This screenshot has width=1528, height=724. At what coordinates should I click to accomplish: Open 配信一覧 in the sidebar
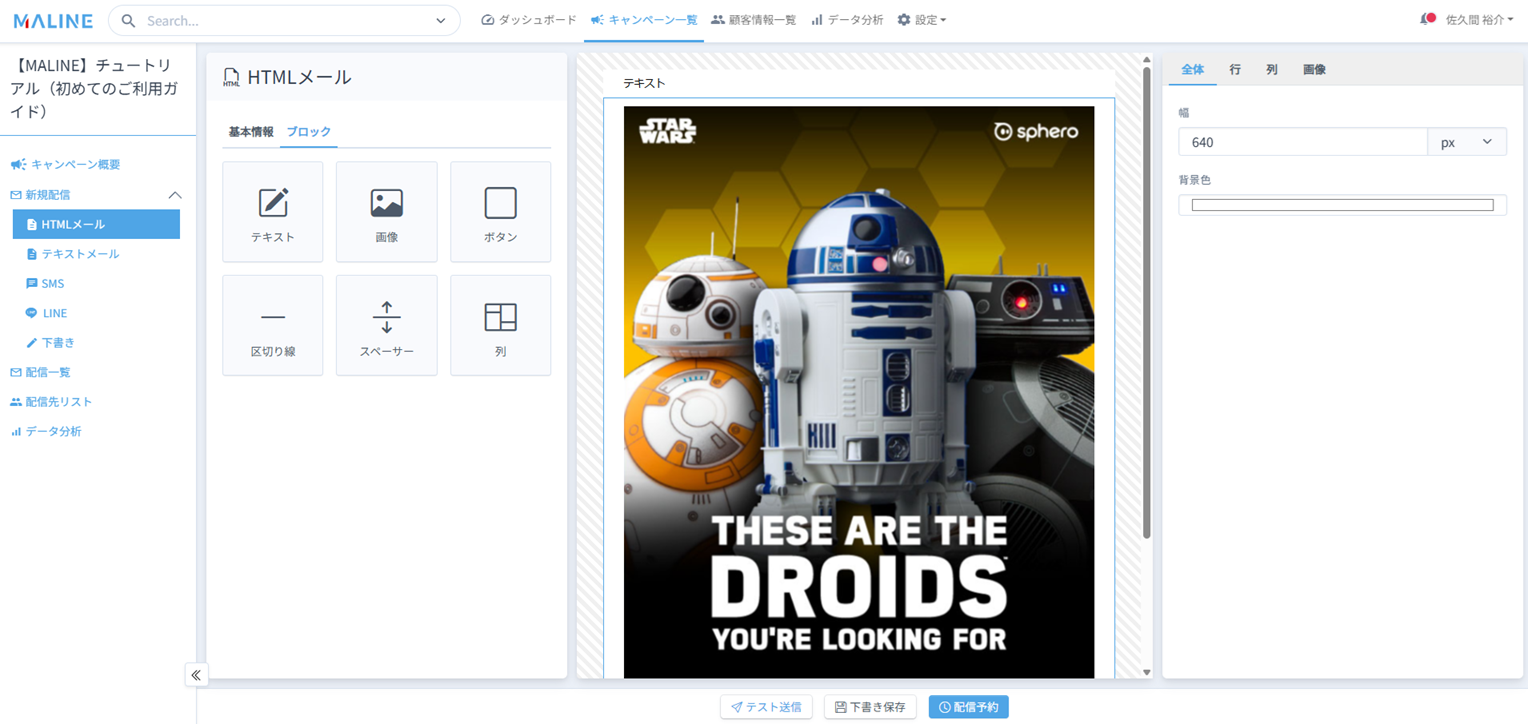coord(40,372)
